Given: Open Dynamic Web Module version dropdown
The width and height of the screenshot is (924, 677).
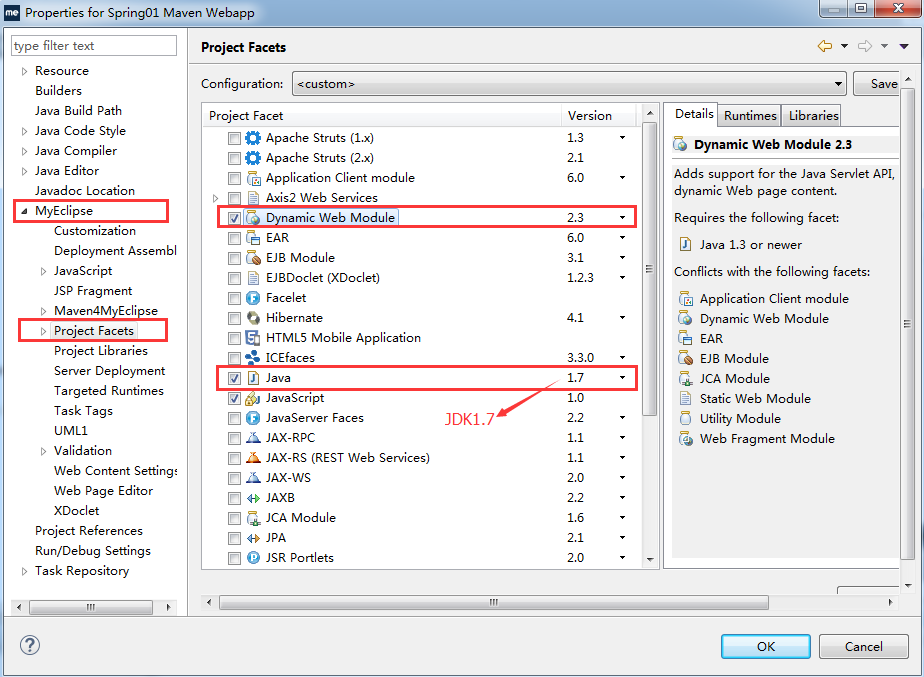Looking at the screenshot, I should coord(622,218).
